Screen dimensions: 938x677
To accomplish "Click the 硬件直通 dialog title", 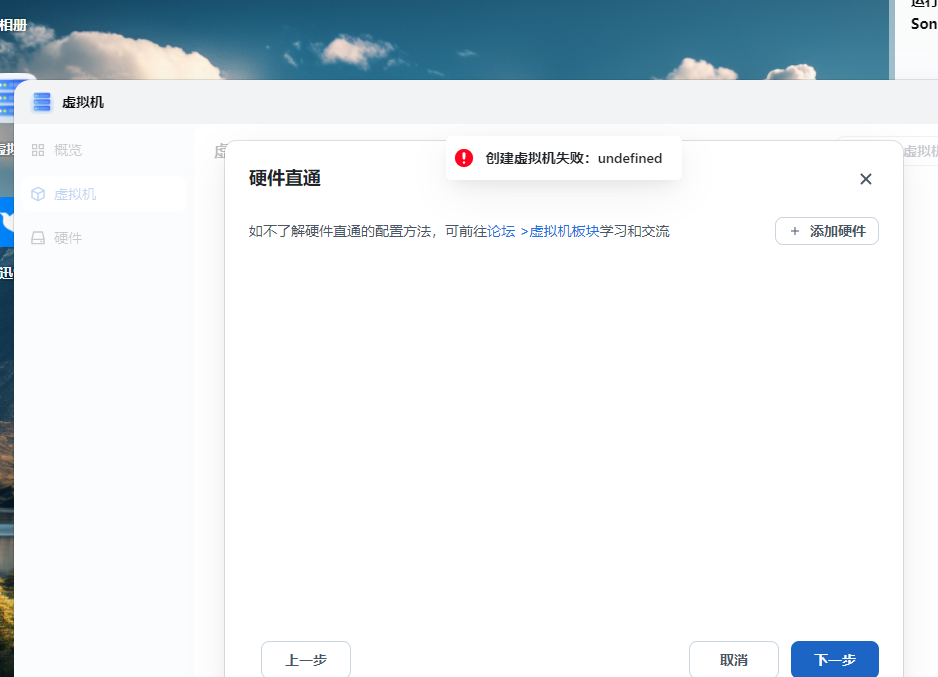I will (285, 178).
